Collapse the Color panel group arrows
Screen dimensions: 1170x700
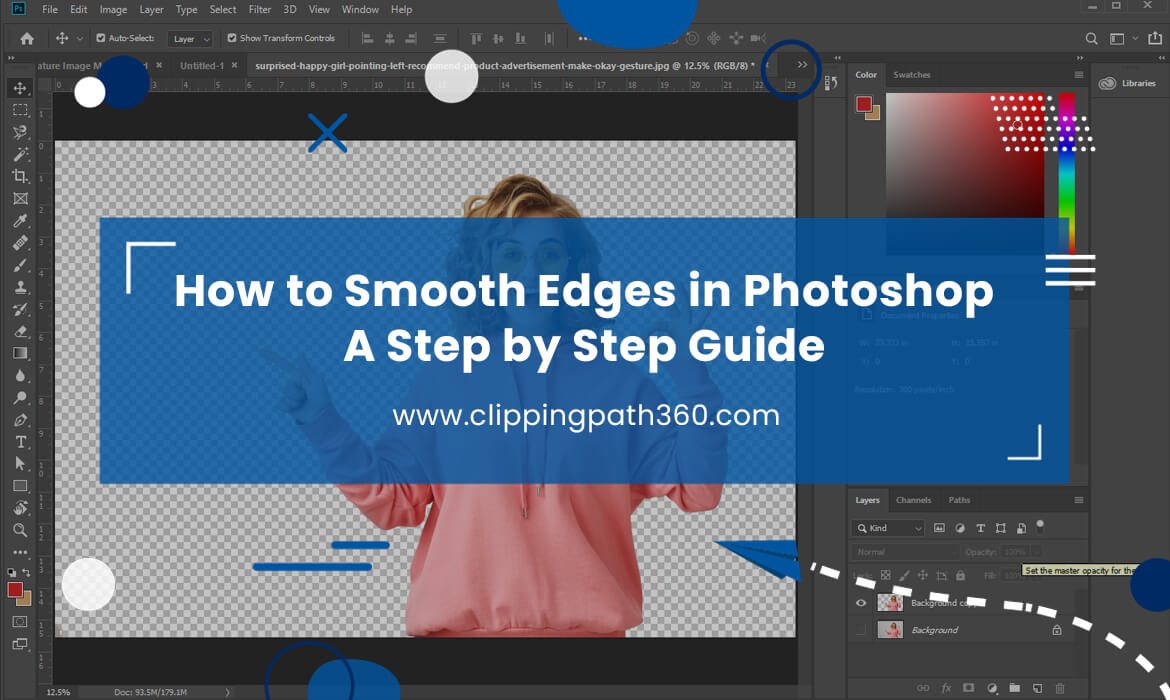click(x=1080, y=57)
